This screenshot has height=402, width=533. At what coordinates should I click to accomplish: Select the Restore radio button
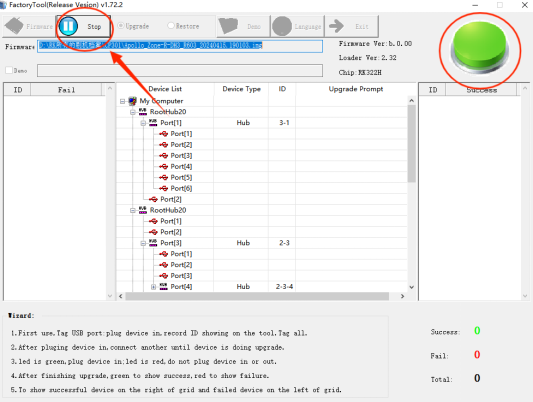coord(171,26)
